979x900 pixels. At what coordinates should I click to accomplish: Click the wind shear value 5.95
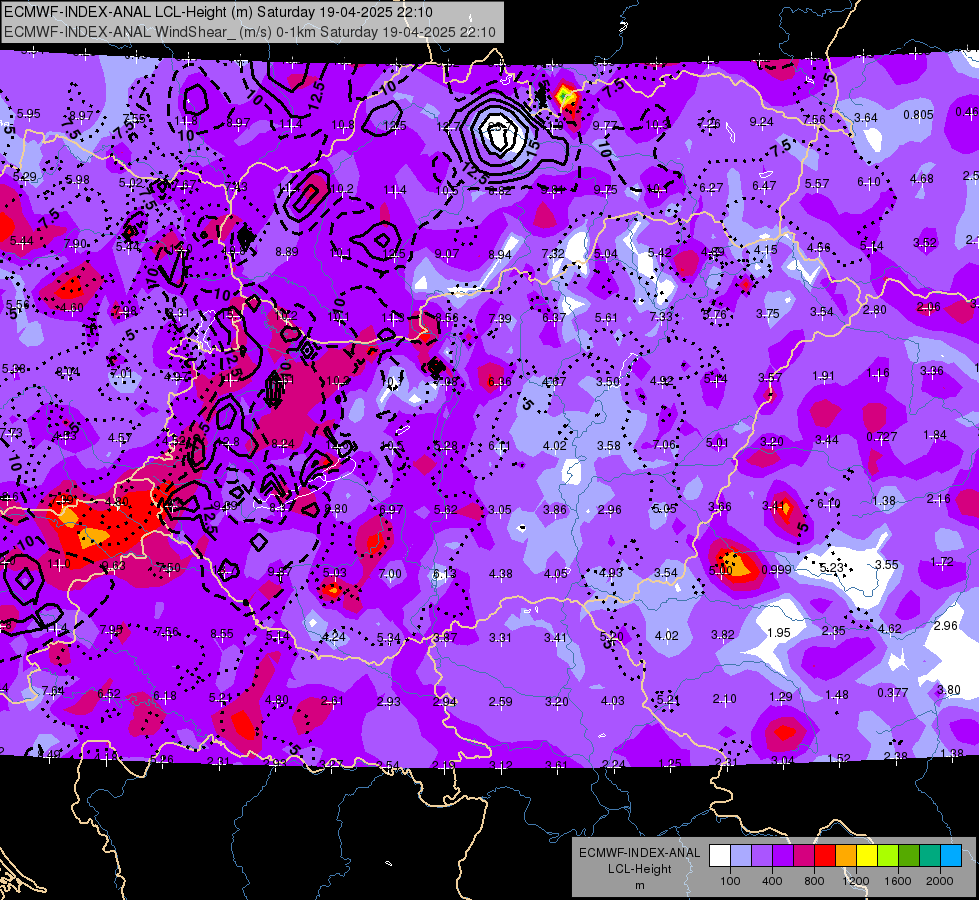tap(29, 114)
